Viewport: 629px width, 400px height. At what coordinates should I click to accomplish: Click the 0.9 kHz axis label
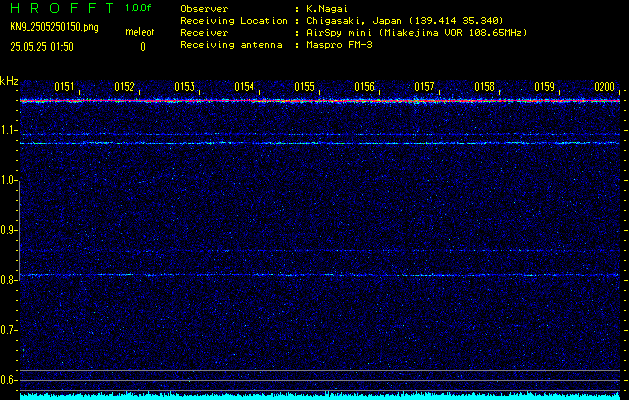coord(8,230)
